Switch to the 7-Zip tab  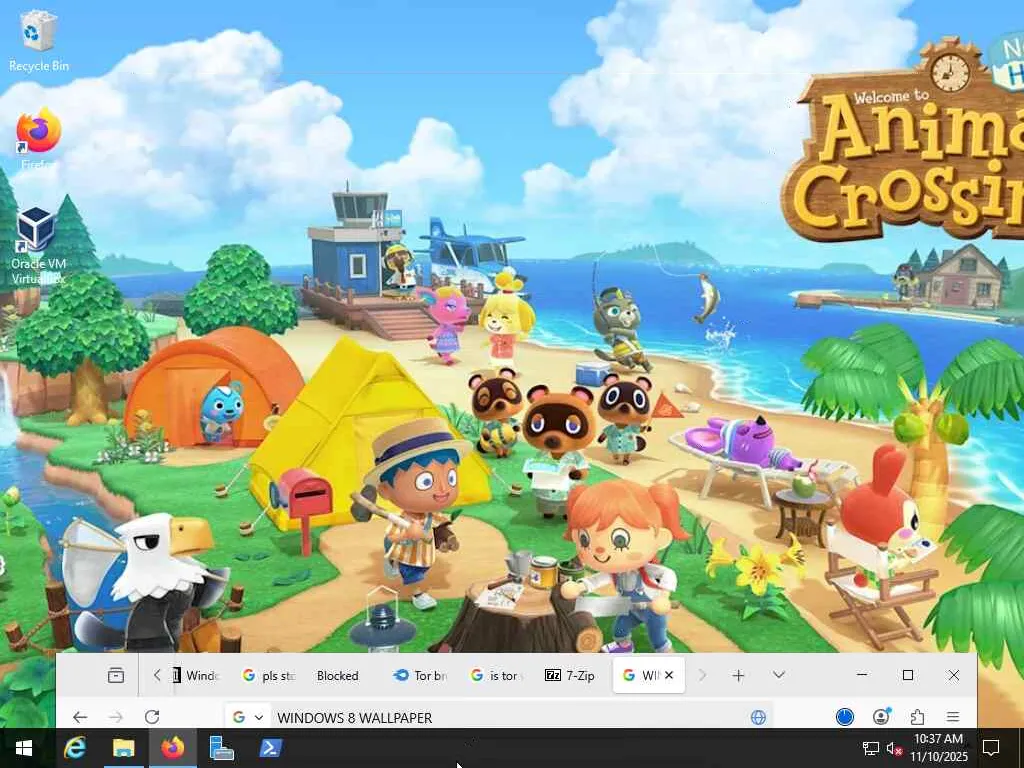pyautogui.click(x=569, y=675)
